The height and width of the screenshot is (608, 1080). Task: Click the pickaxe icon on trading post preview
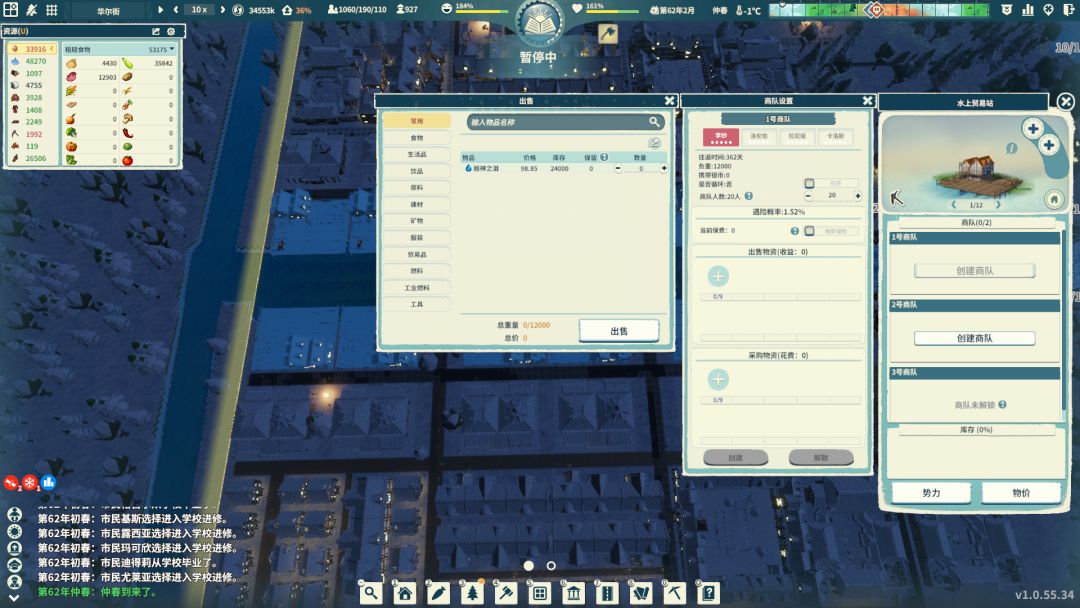(896, 198)
